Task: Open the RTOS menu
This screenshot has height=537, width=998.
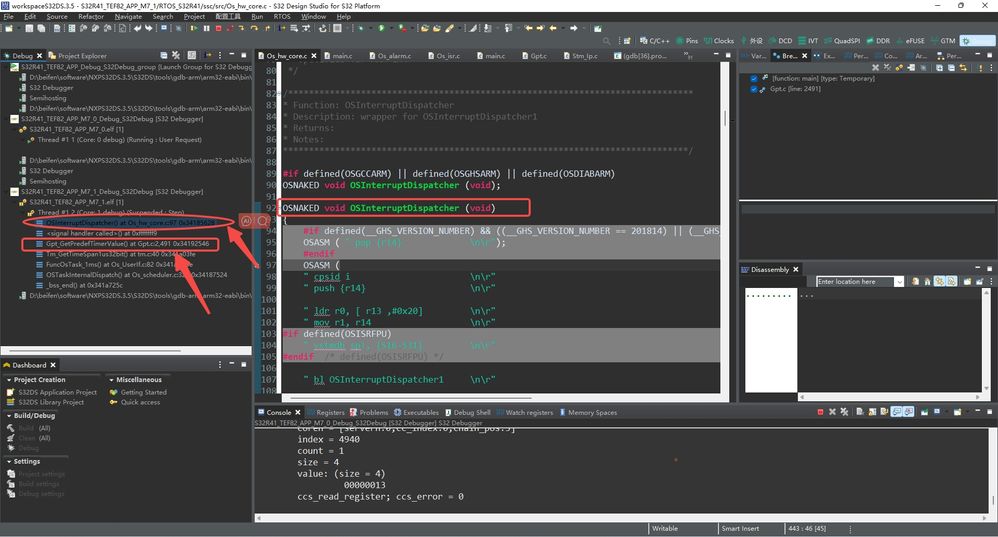Action: tap(282, 17)
